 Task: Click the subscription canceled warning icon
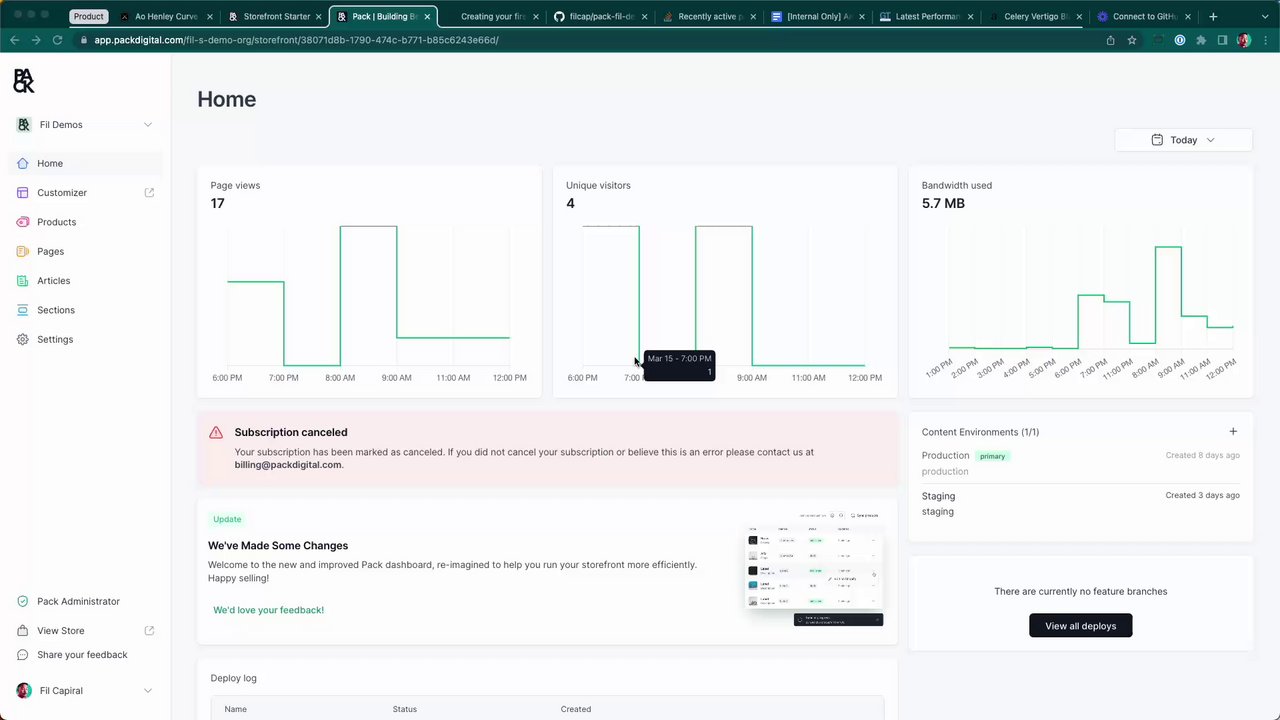pos(216,433)
